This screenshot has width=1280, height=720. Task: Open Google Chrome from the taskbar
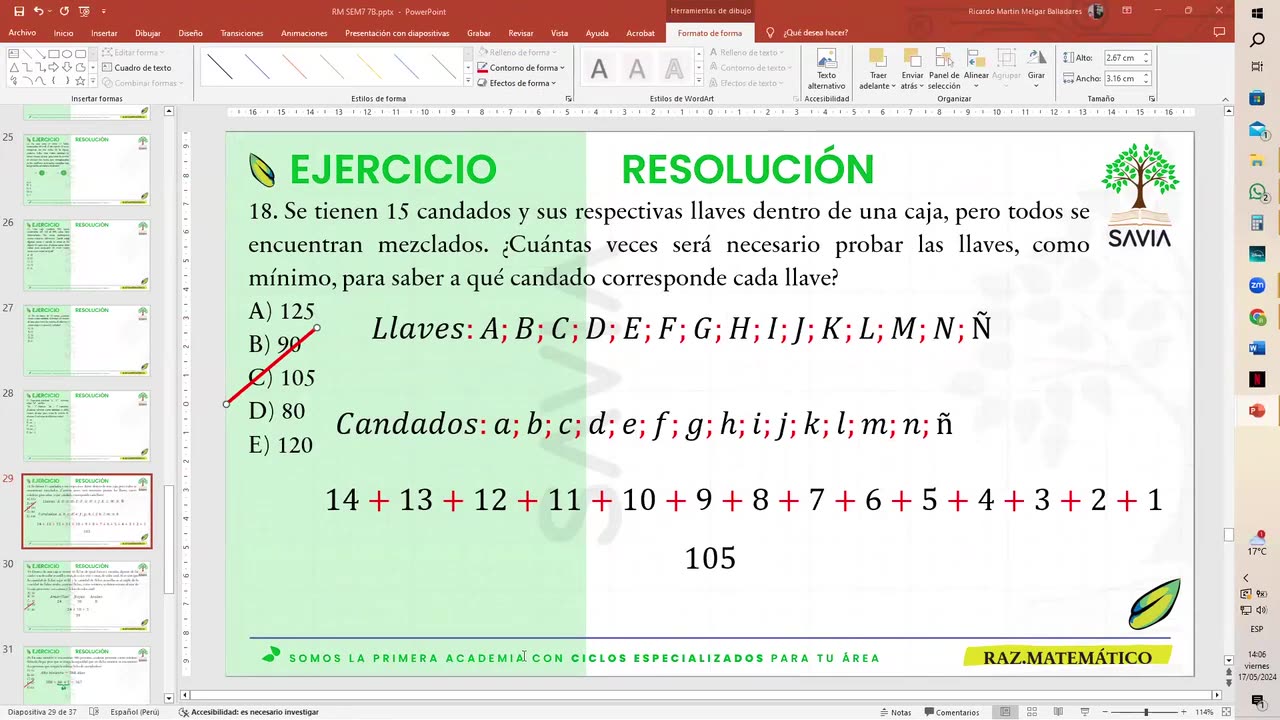coord(1257,317)
